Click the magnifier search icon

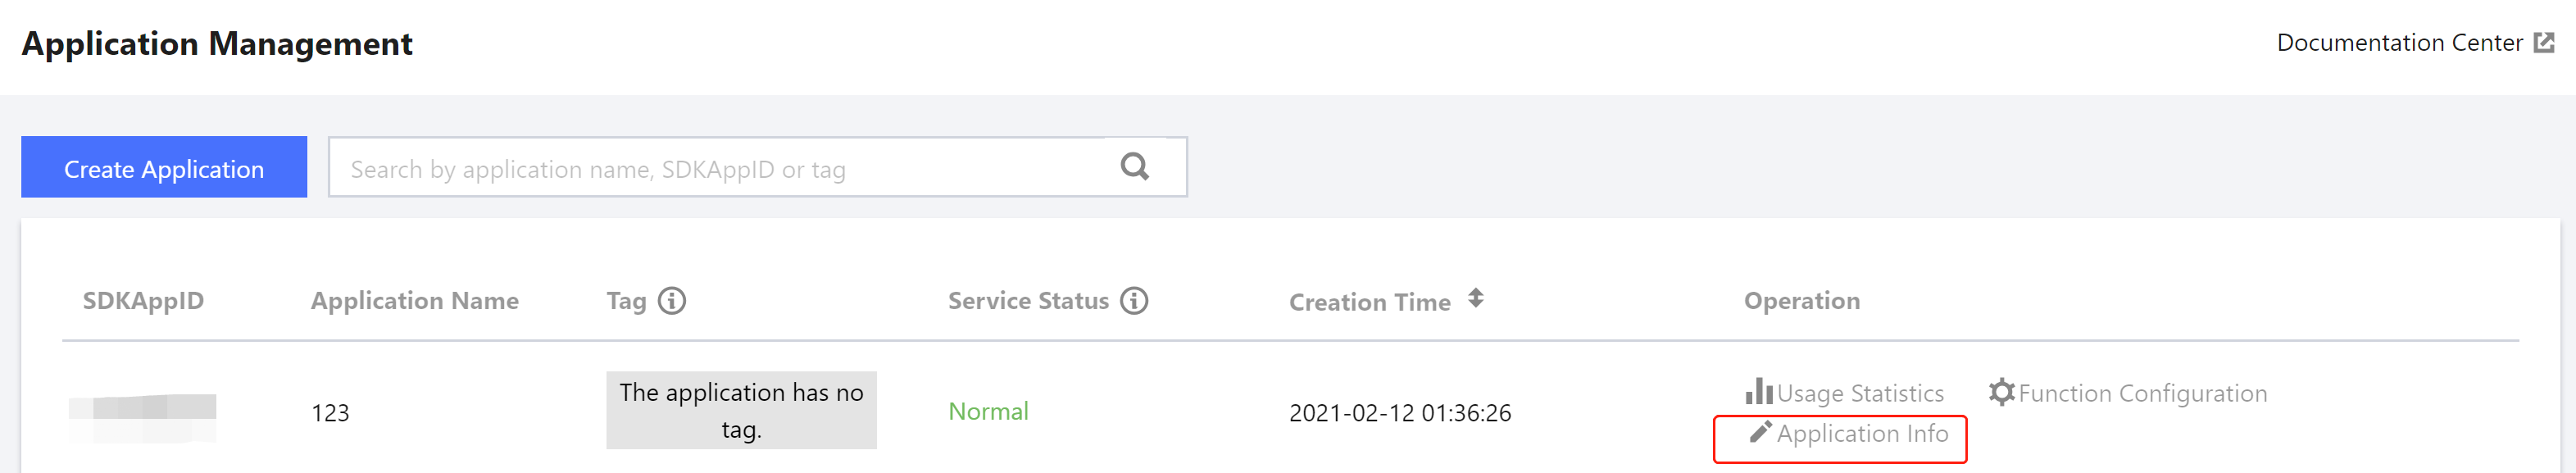pos(1134,167)
